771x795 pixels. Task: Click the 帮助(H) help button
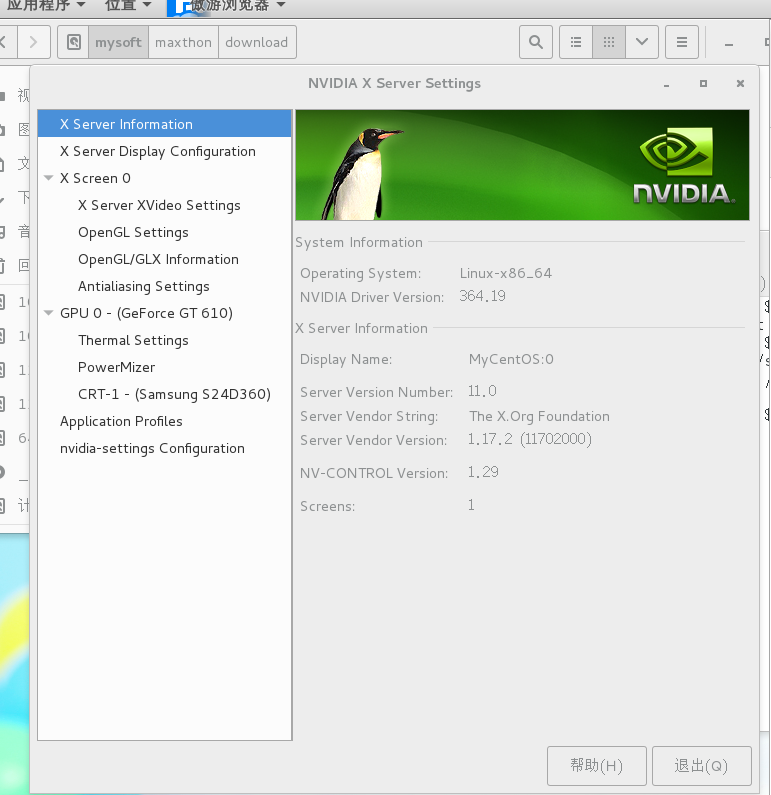point(597,765)
